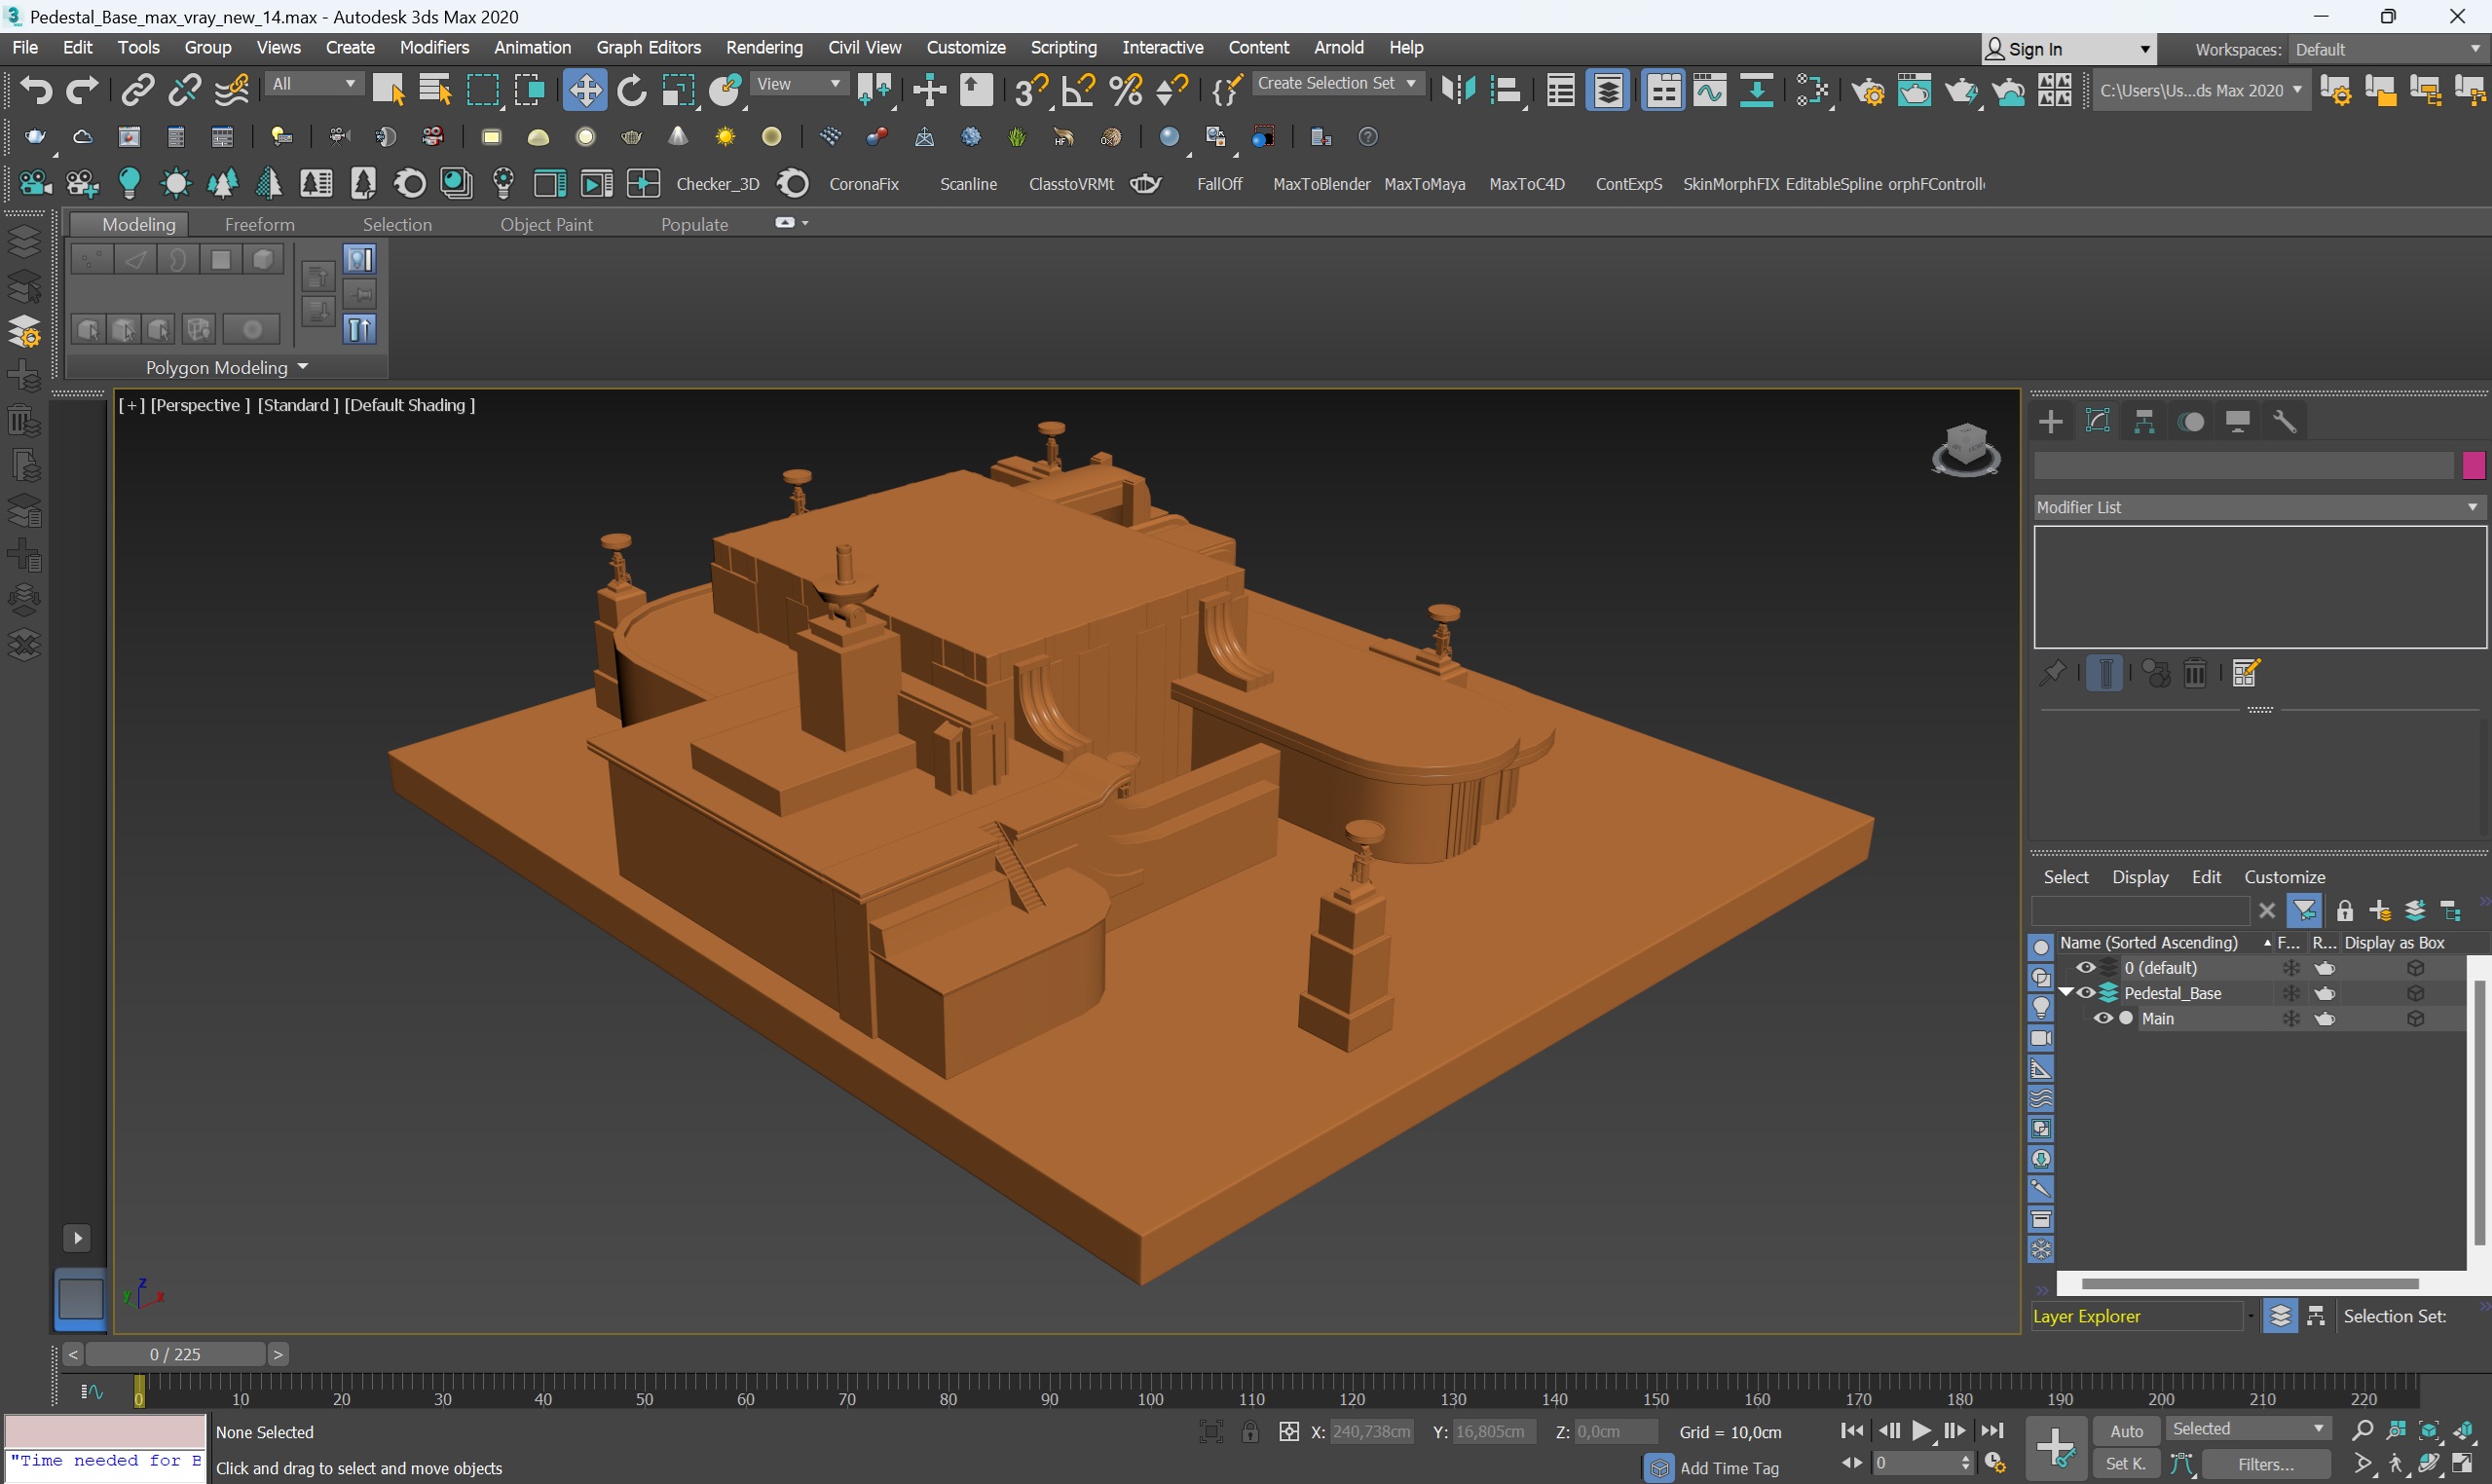Open the View reference coordinate dropdown
The height and width of the screenshot is (1484, 2492).
point(798,84)
